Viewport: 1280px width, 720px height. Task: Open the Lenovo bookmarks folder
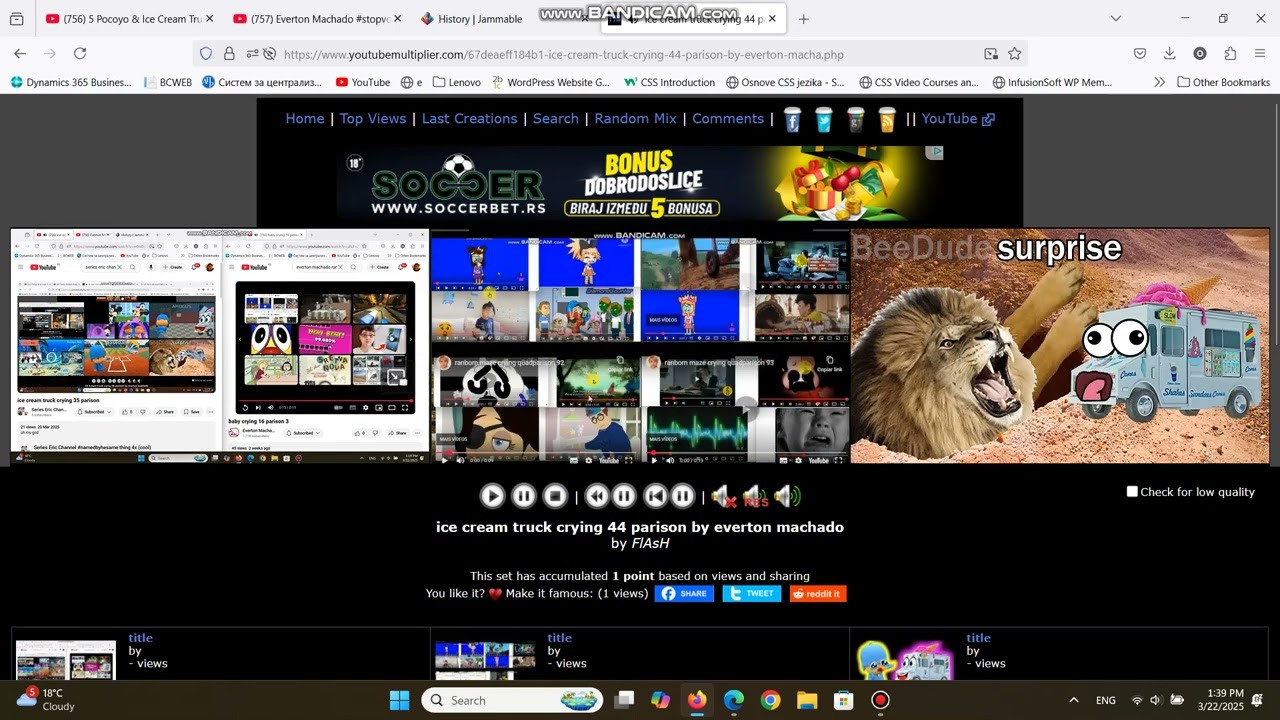pos(457,82)
